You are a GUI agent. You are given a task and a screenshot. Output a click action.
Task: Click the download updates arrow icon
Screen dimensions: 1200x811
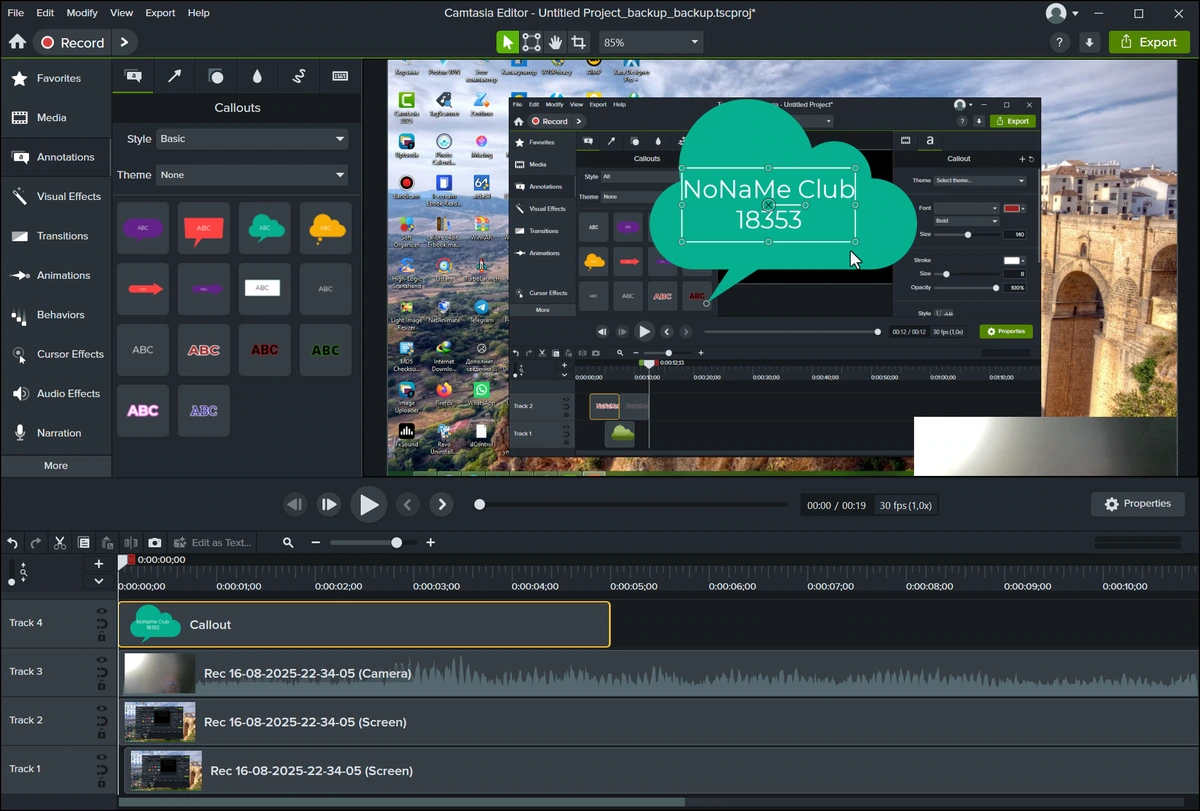[x=1090, y=42]
